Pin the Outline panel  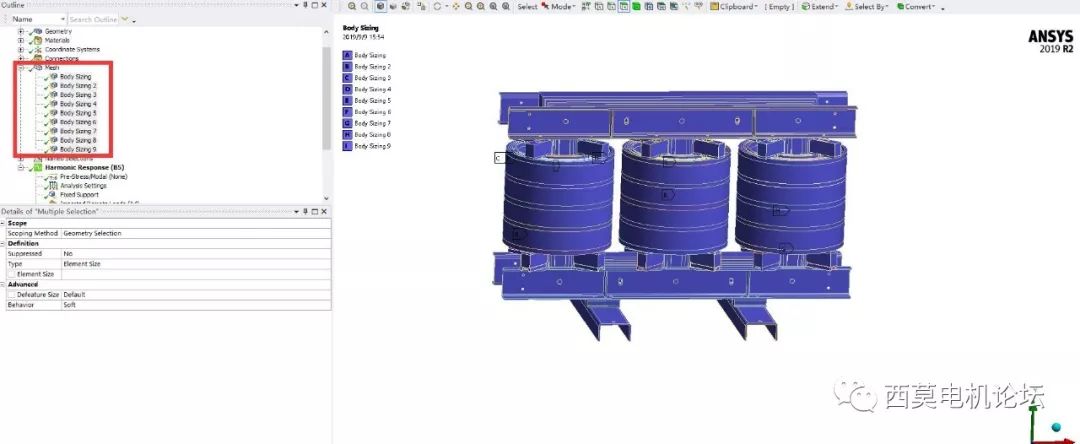click(305, 5)
